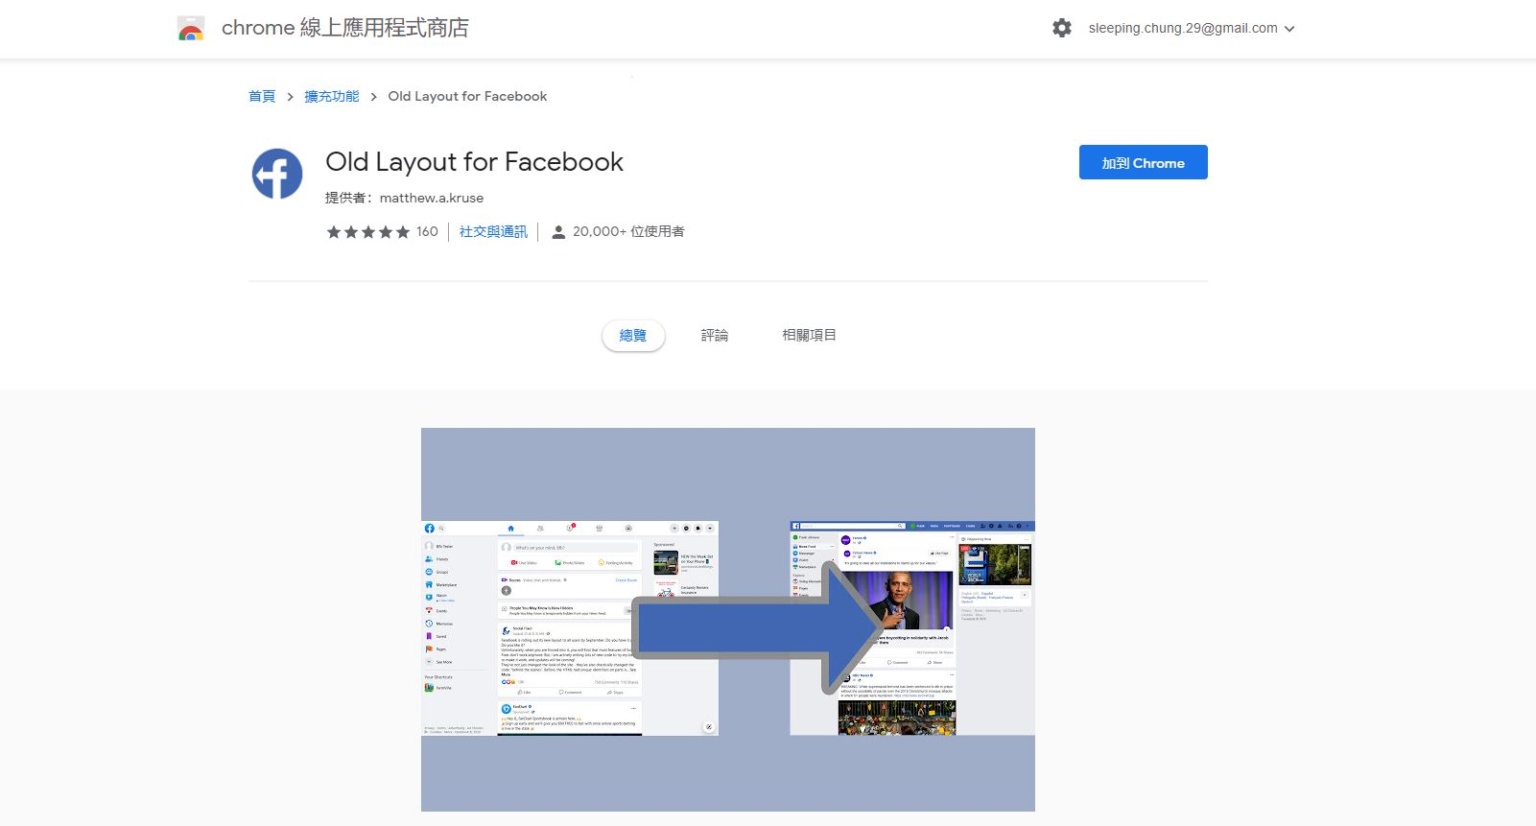
Task: Expand the 擴充功能 breadcrumb menu
Action: pos(331,96)
